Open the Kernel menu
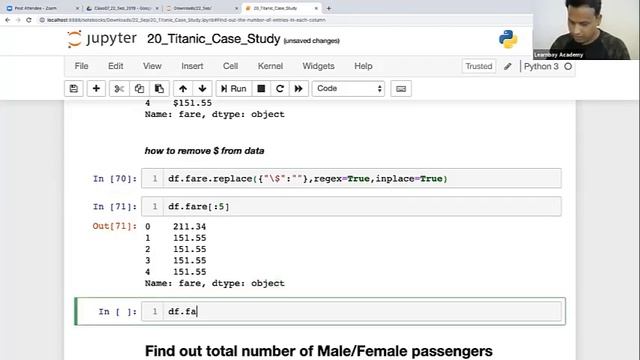 pyautogui.click(x=270, y=66)
